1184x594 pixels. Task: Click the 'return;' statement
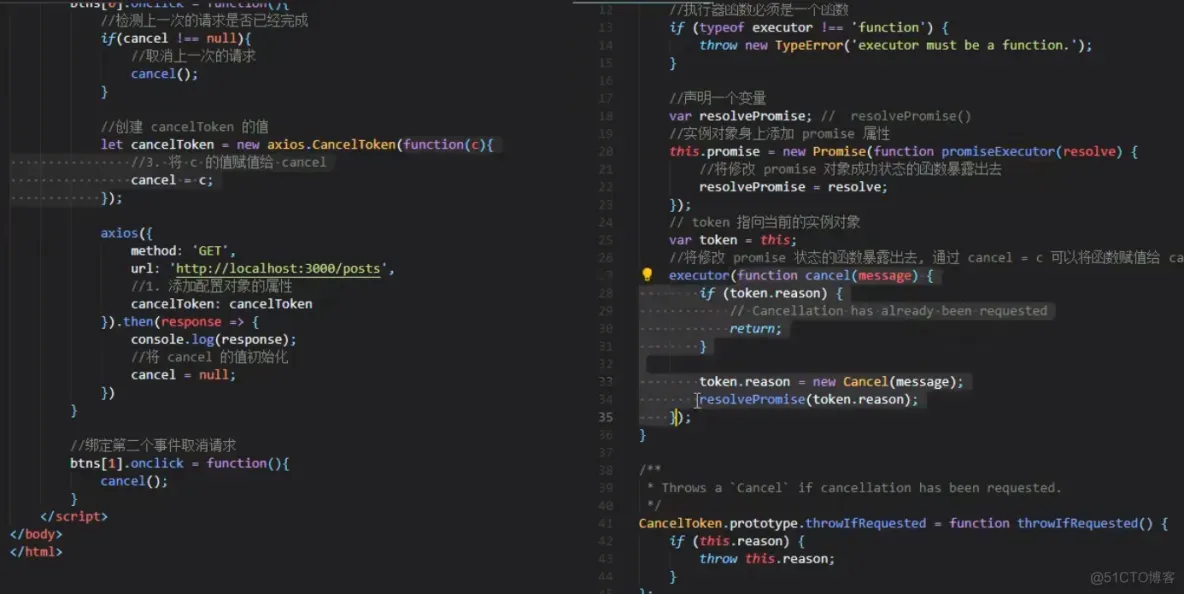pyautogui.click(x=755, y=329)
